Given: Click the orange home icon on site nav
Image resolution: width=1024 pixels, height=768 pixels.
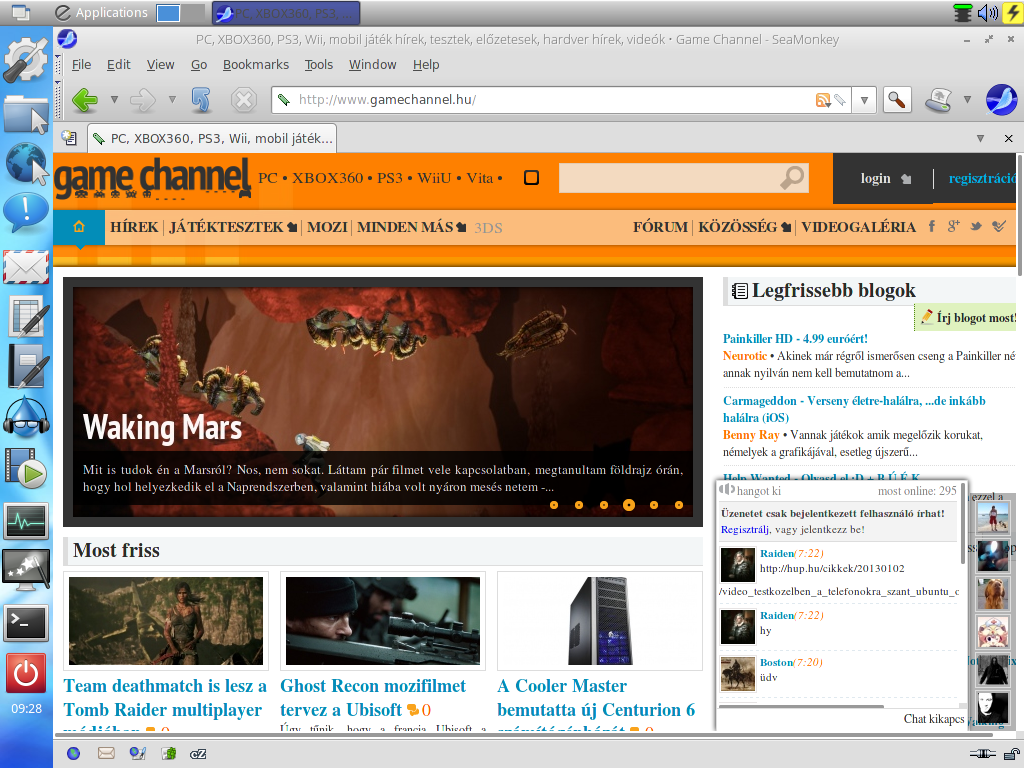Looking at the screenshot, I should (x=79, y=227).
